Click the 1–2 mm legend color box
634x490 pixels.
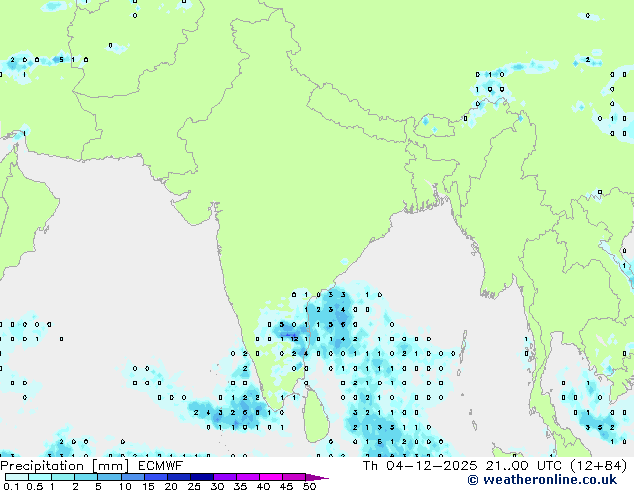tap(63, 477)
